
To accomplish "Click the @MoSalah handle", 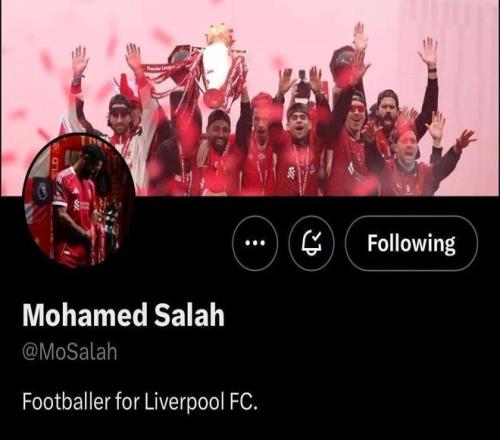I will click(x=70, y=352).
